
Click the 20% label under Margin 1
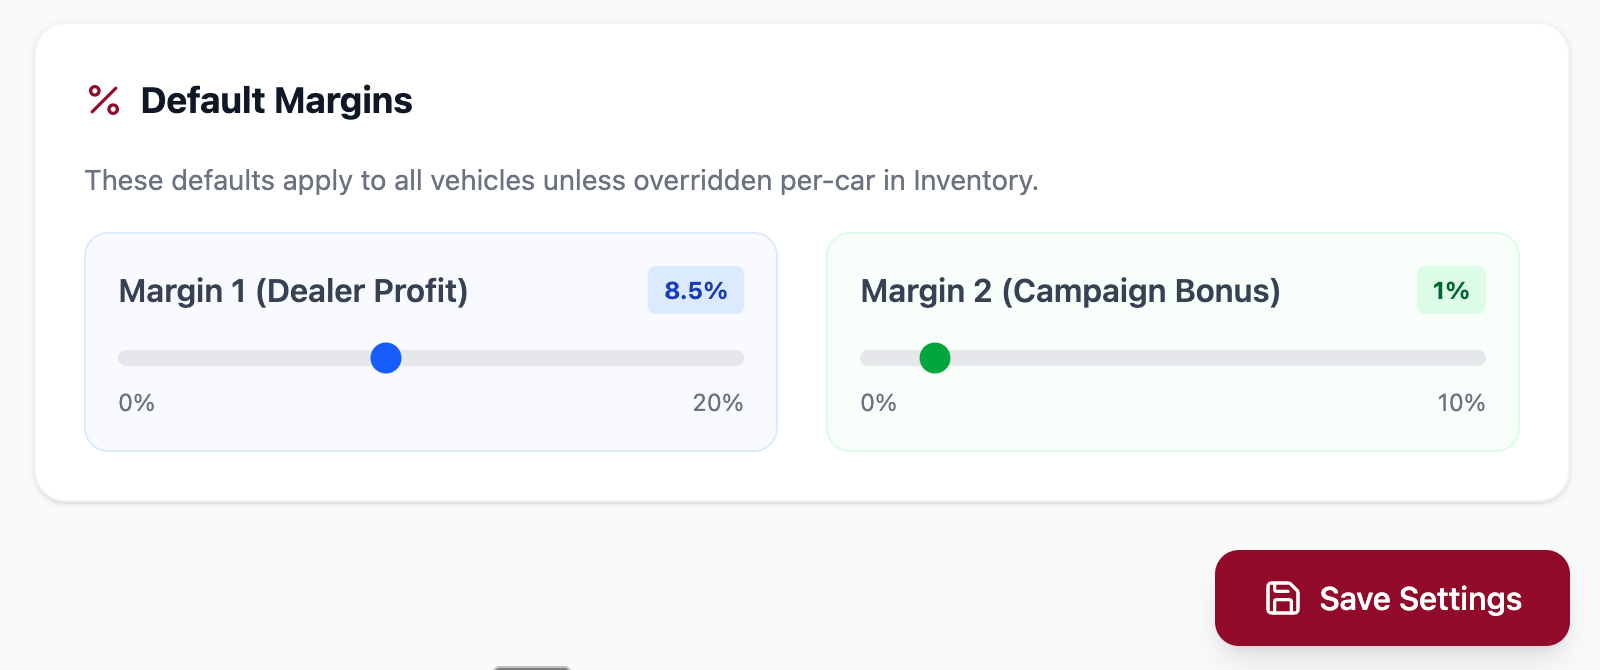(x=717, y=403)
